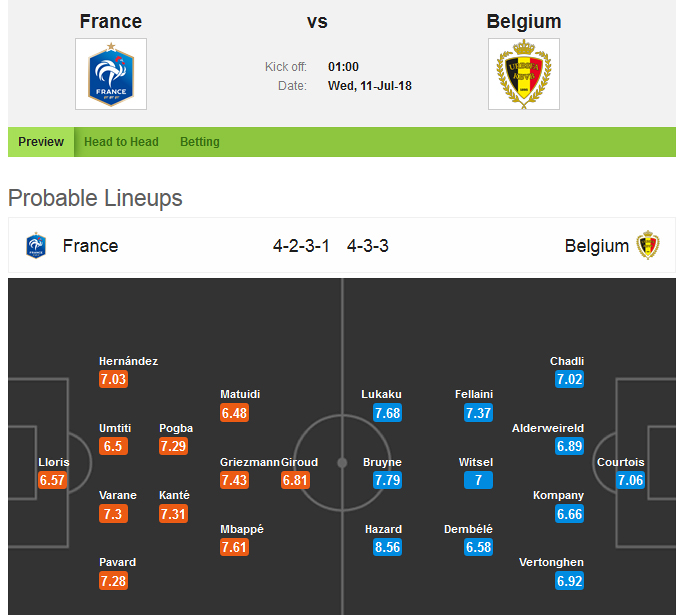The width and height of the screenshot is (682, 615).
Task: Click Hazard's 8.56 rating badge
Action: [387, 547]
